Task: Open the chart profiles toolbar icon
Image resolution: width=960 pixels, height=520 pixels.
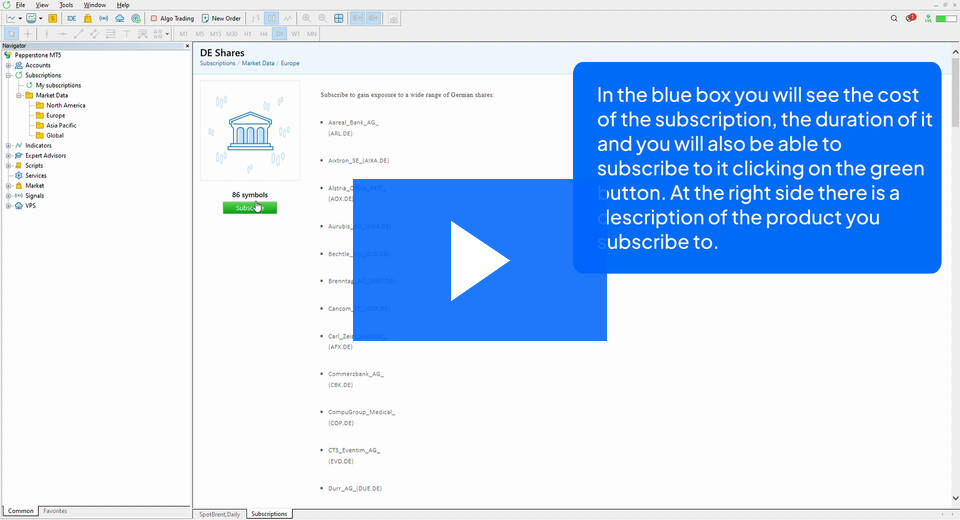Action: [31, 18]
